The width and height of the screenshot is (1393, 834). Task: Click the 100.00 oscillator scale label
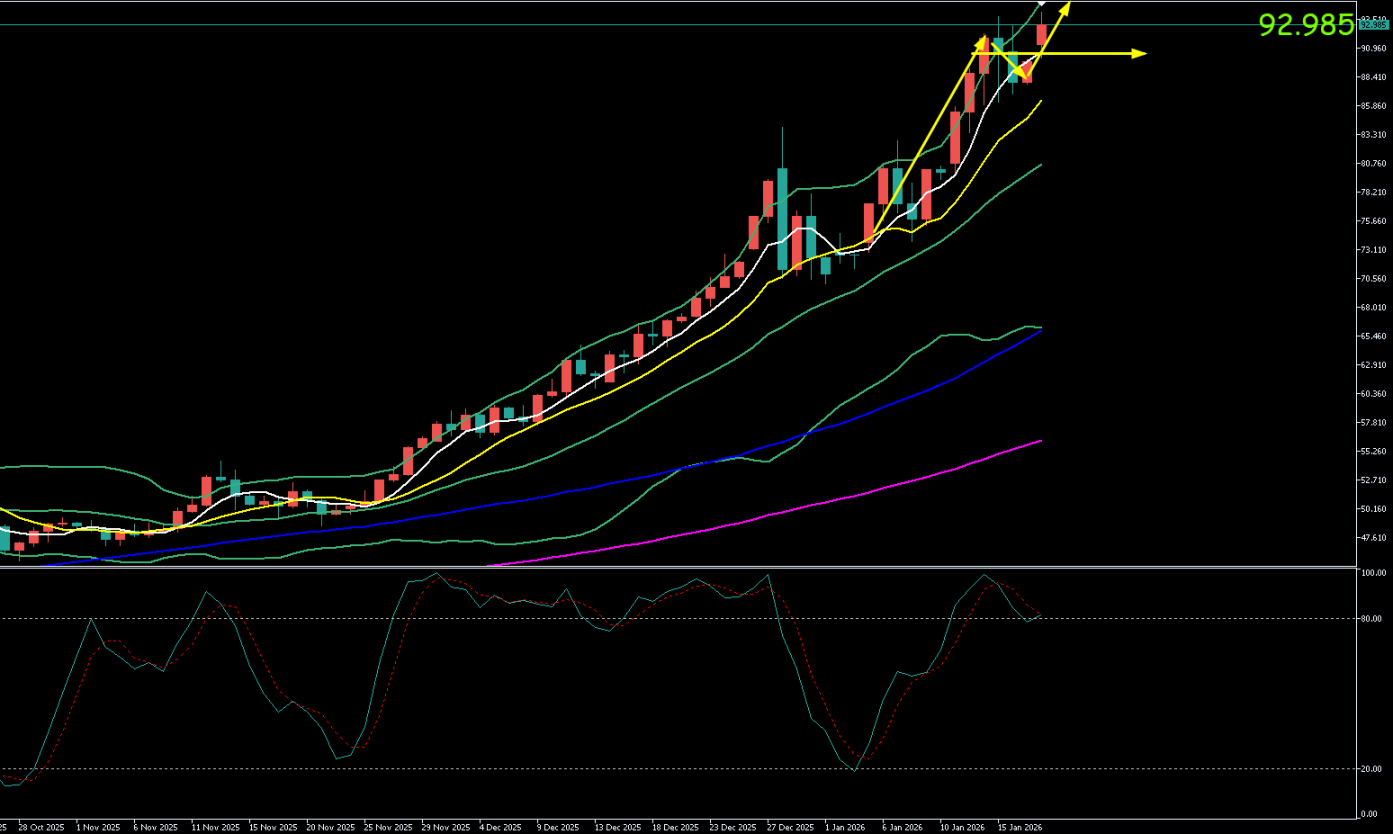pos(1370,573)
